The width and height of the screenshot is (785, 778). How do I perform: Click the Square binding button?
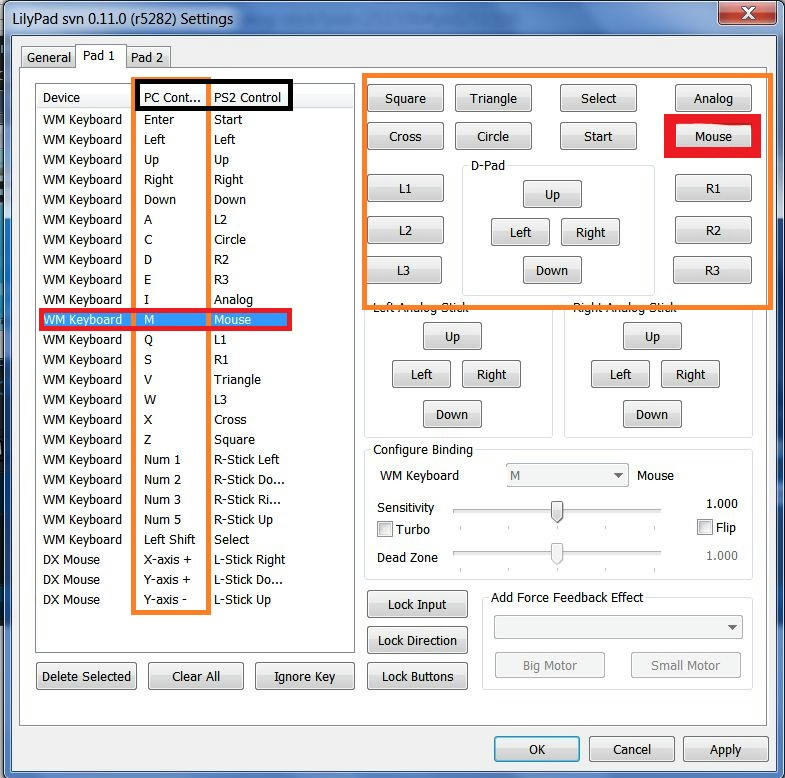[x=406, y=98]
